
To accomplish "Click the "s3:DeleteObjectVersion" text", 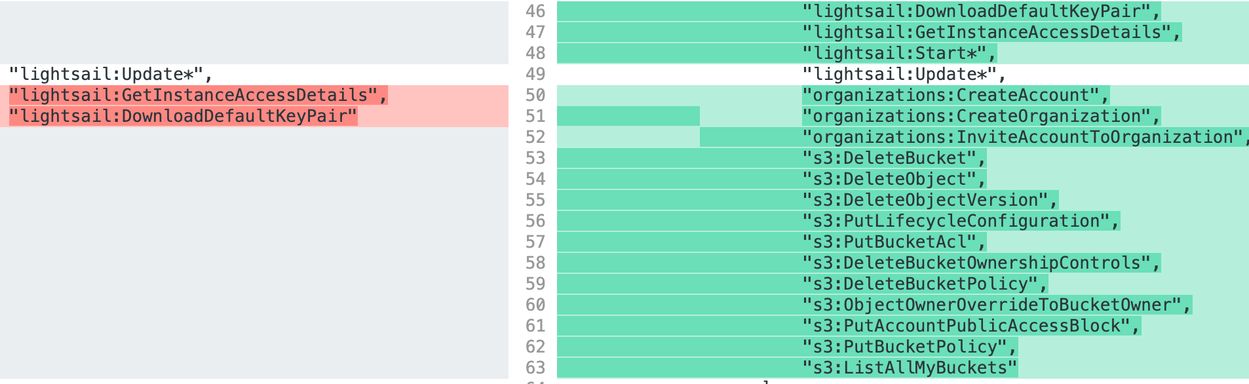I will tap(931, 201).
